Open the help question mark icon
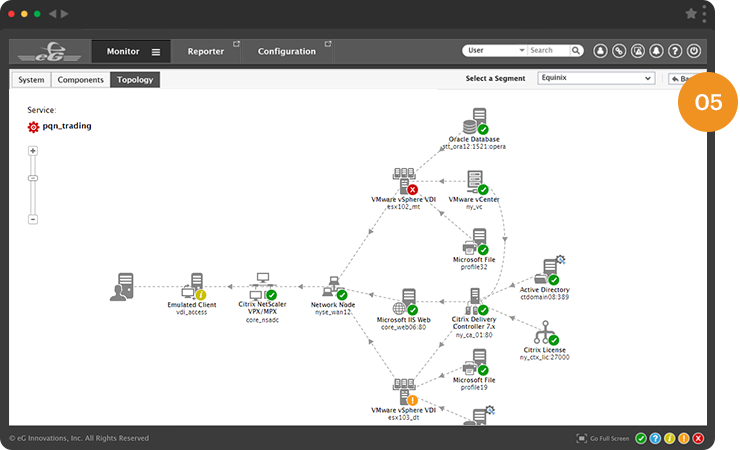This screenshot has width=740, height=450. coord(675,51)
